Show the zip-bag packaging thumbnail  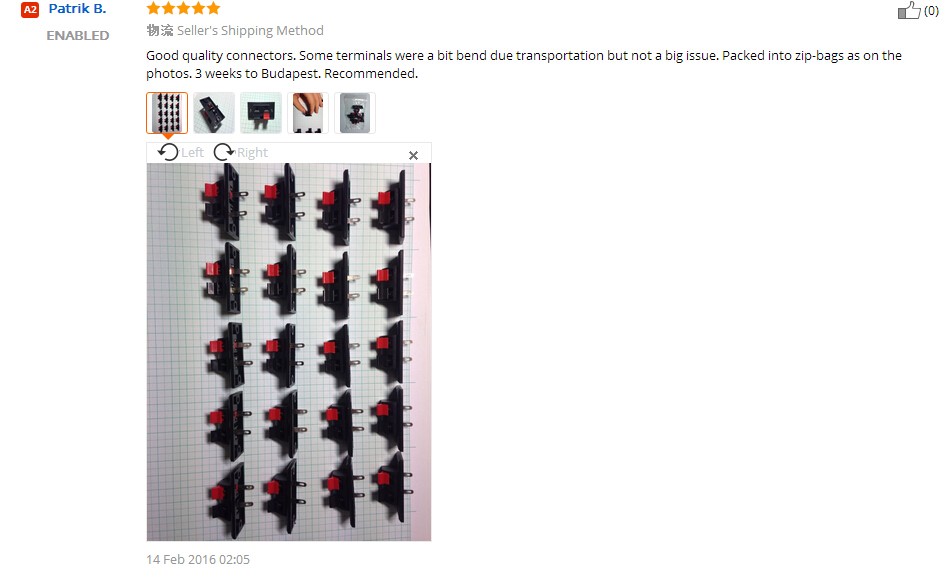click(x=355, y=113)
